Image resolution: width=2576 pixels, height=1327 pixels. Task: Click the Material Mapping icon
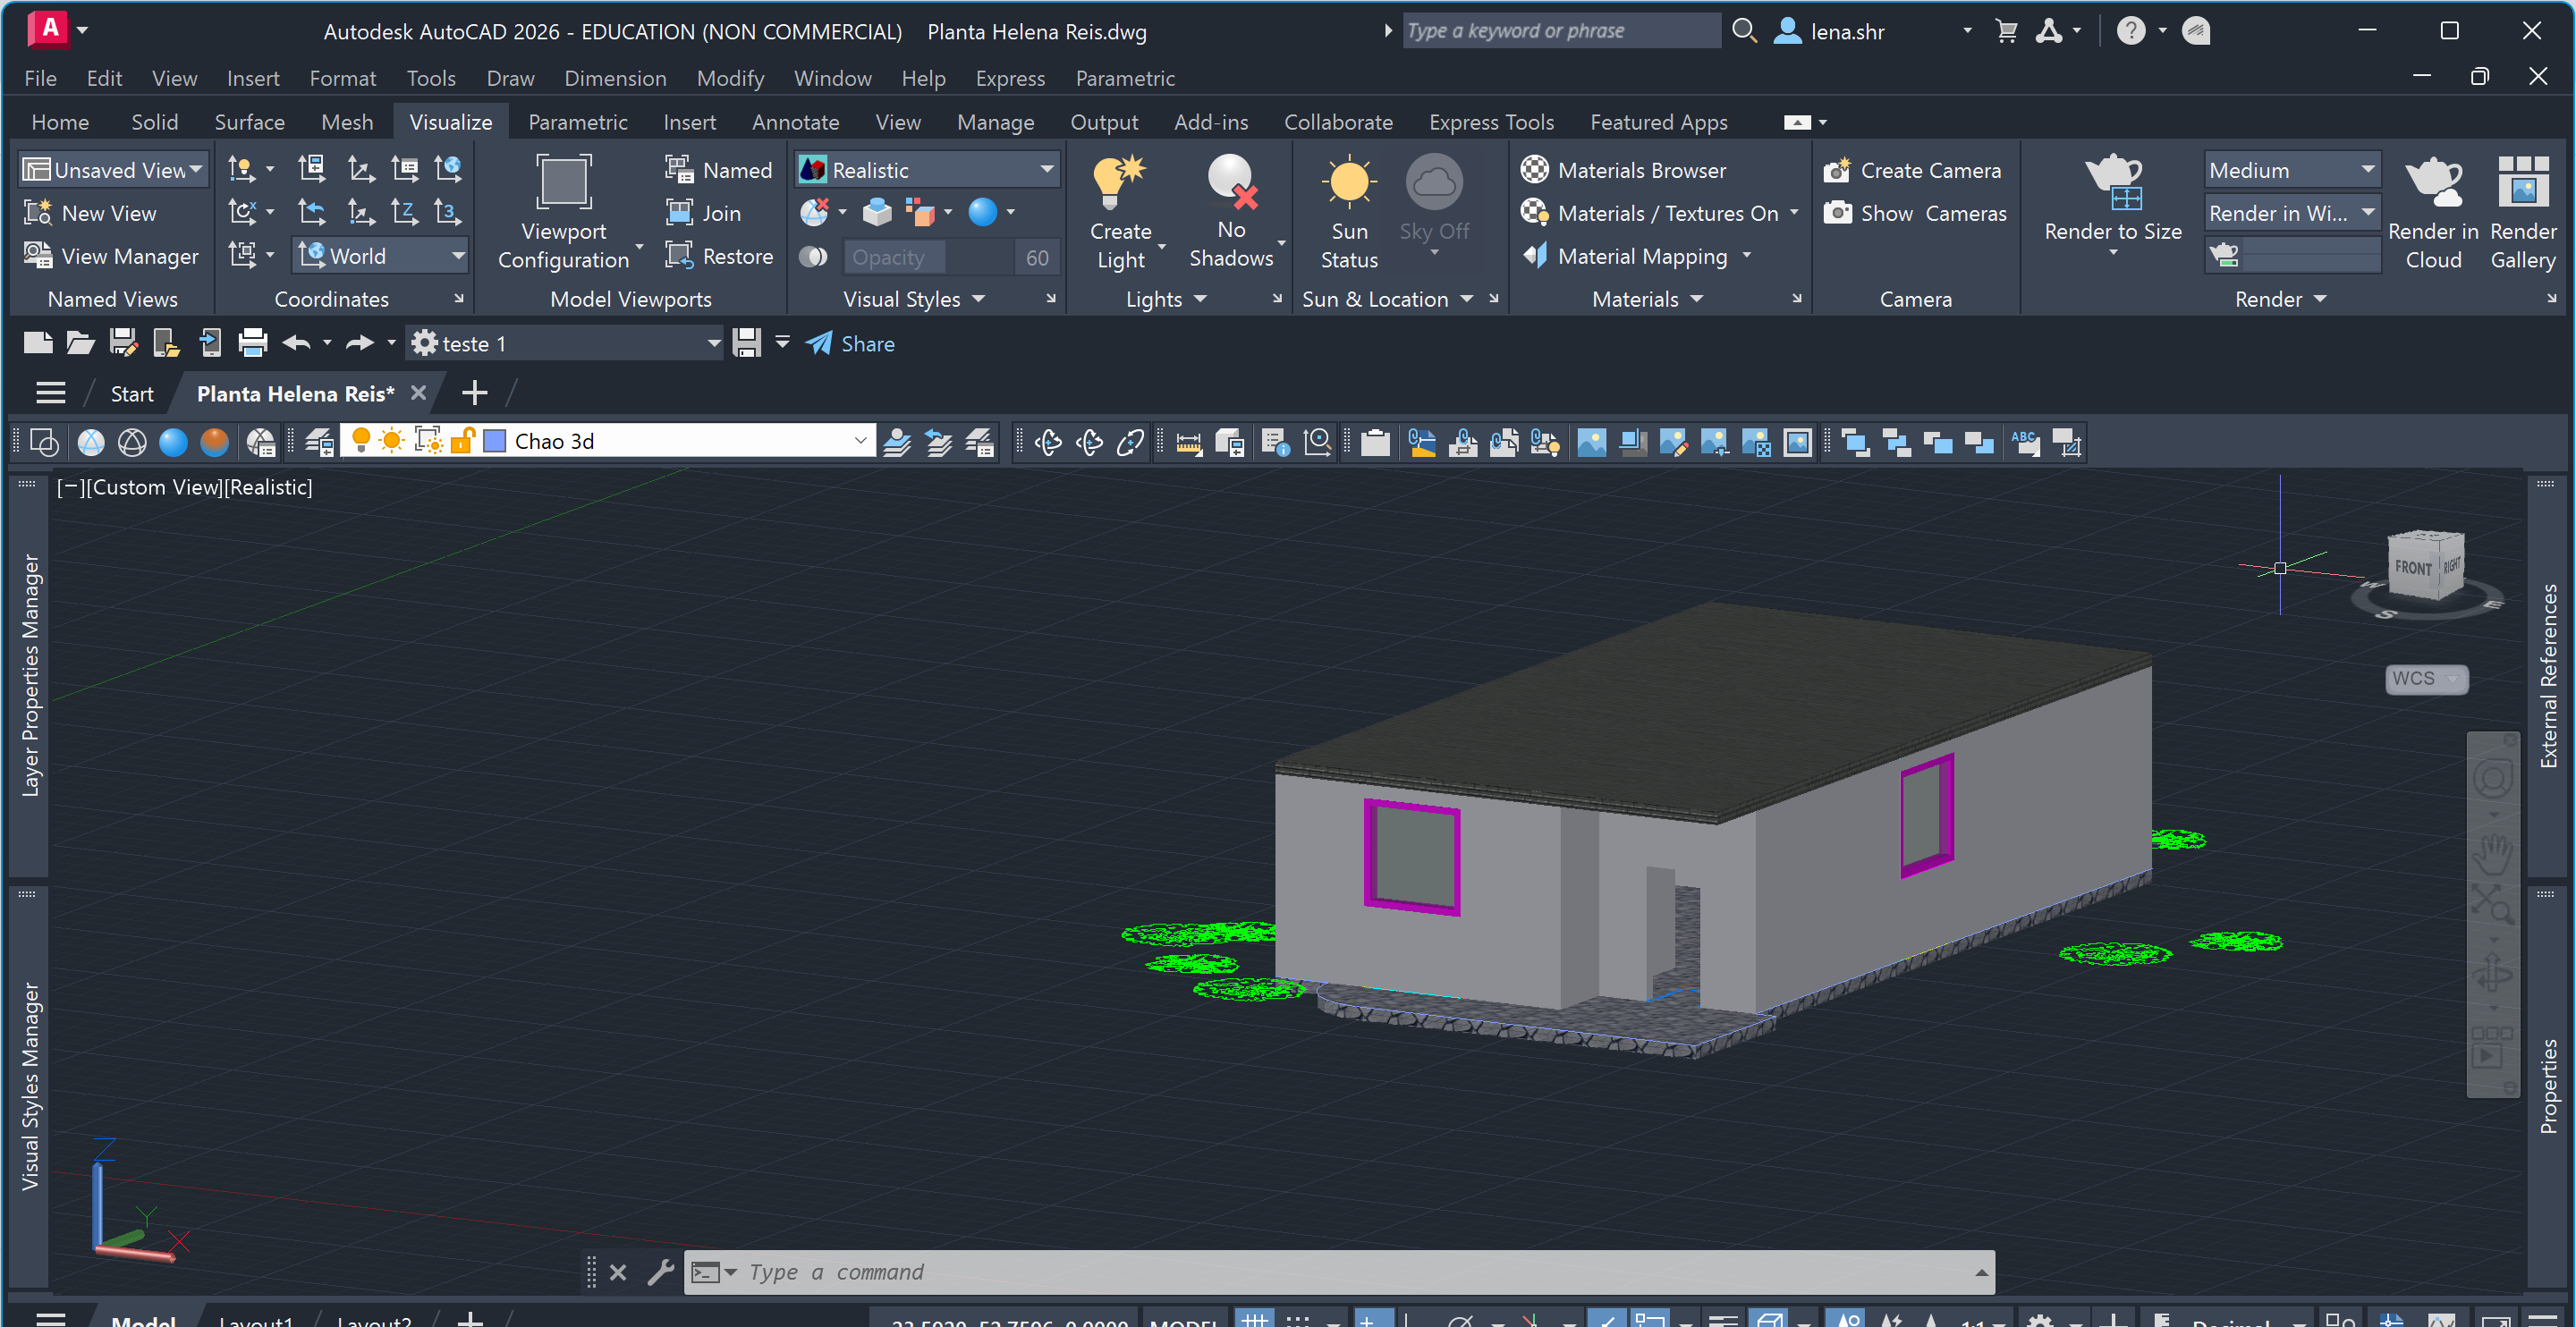[x=1535, y=256]
